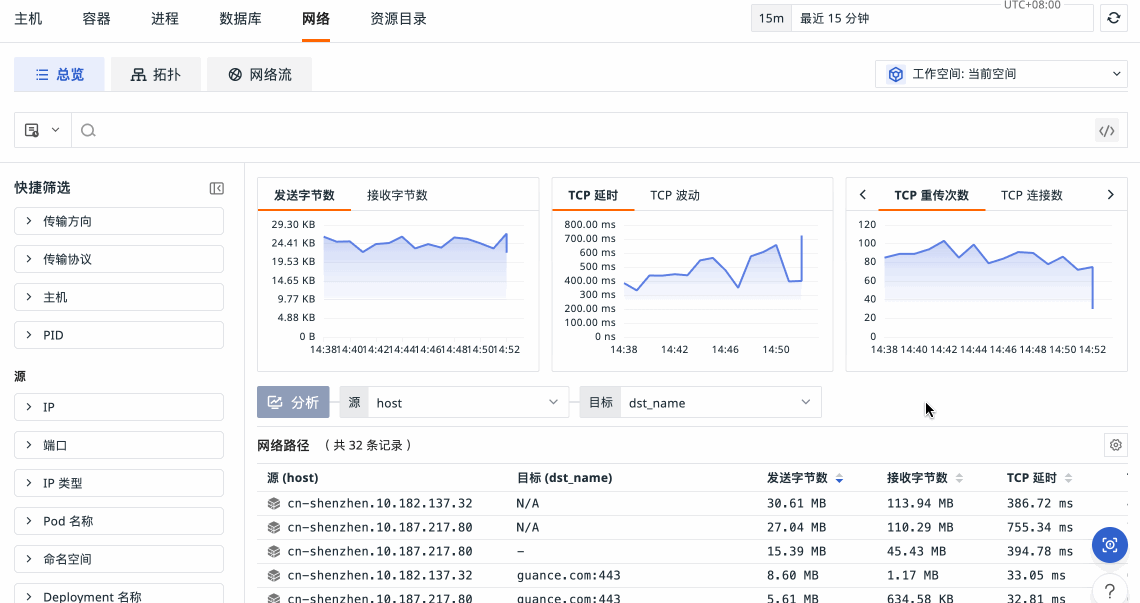Image resolution: width=1140 pixels, height=603 pixels.
Task: Click the 15m time range button
Action: [771, 18]
